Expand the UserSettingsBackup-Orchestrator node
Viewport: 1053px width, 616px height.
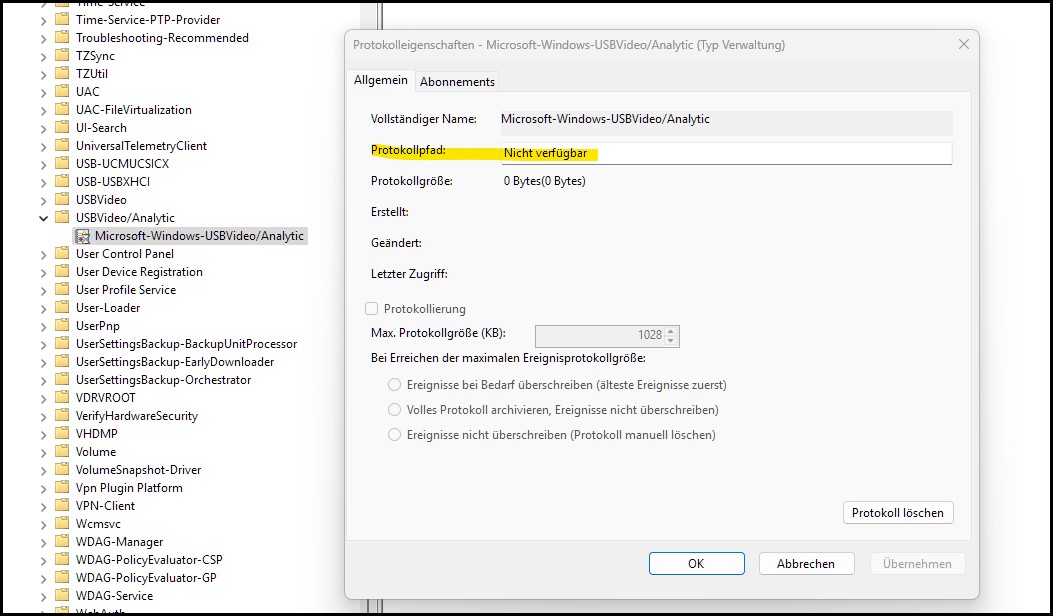pyautogui.click(x=44, y=380)
